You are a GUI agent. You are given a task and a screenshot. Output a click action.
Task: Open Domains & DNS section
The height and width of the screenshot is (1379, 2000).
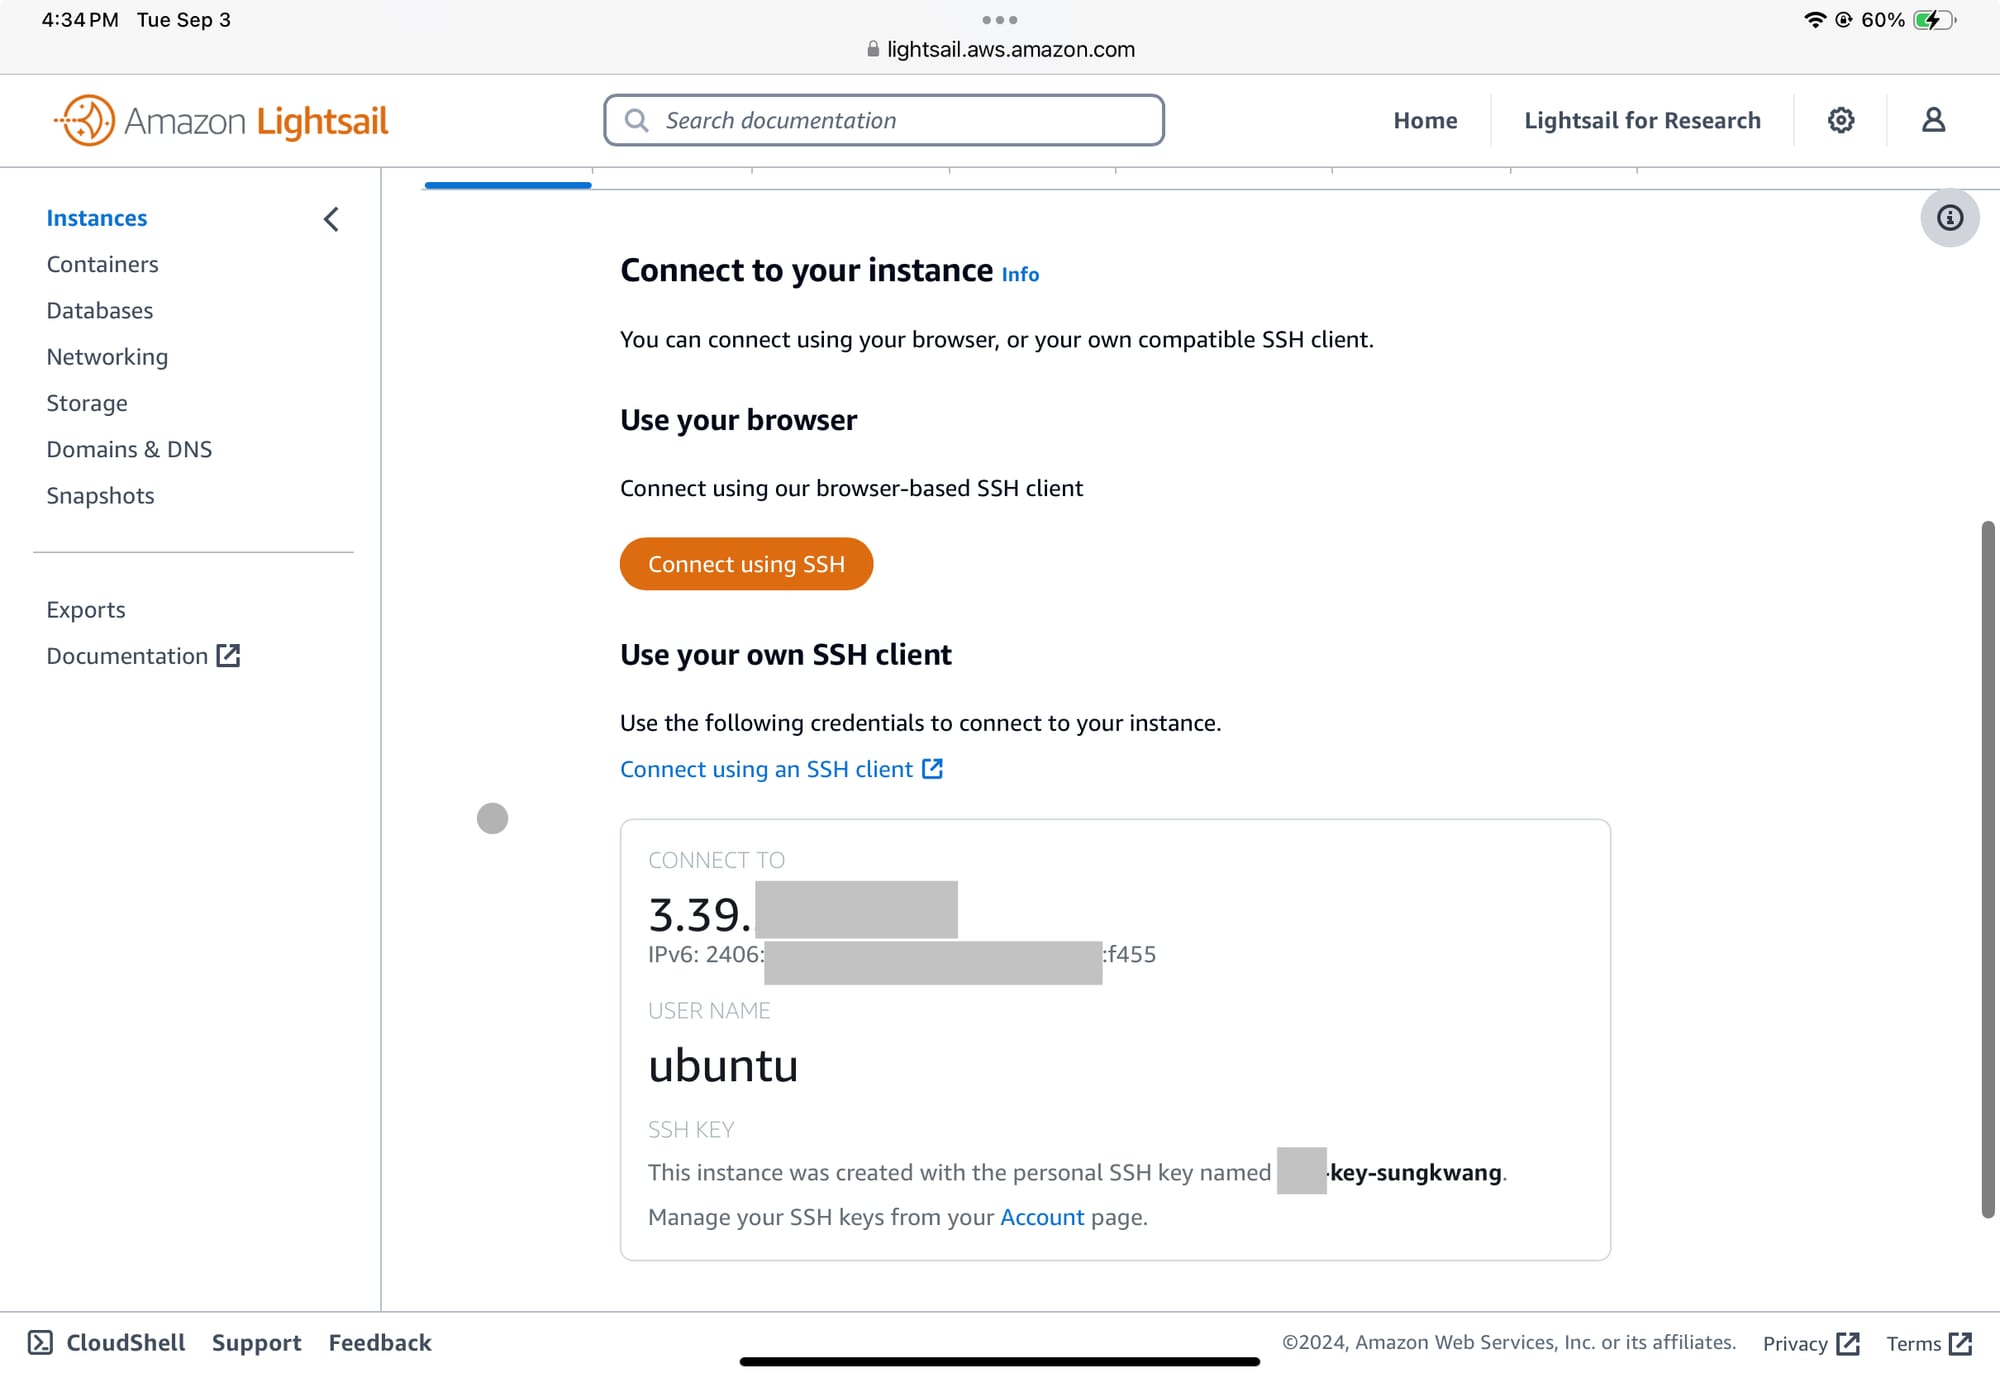pos(129,449)
